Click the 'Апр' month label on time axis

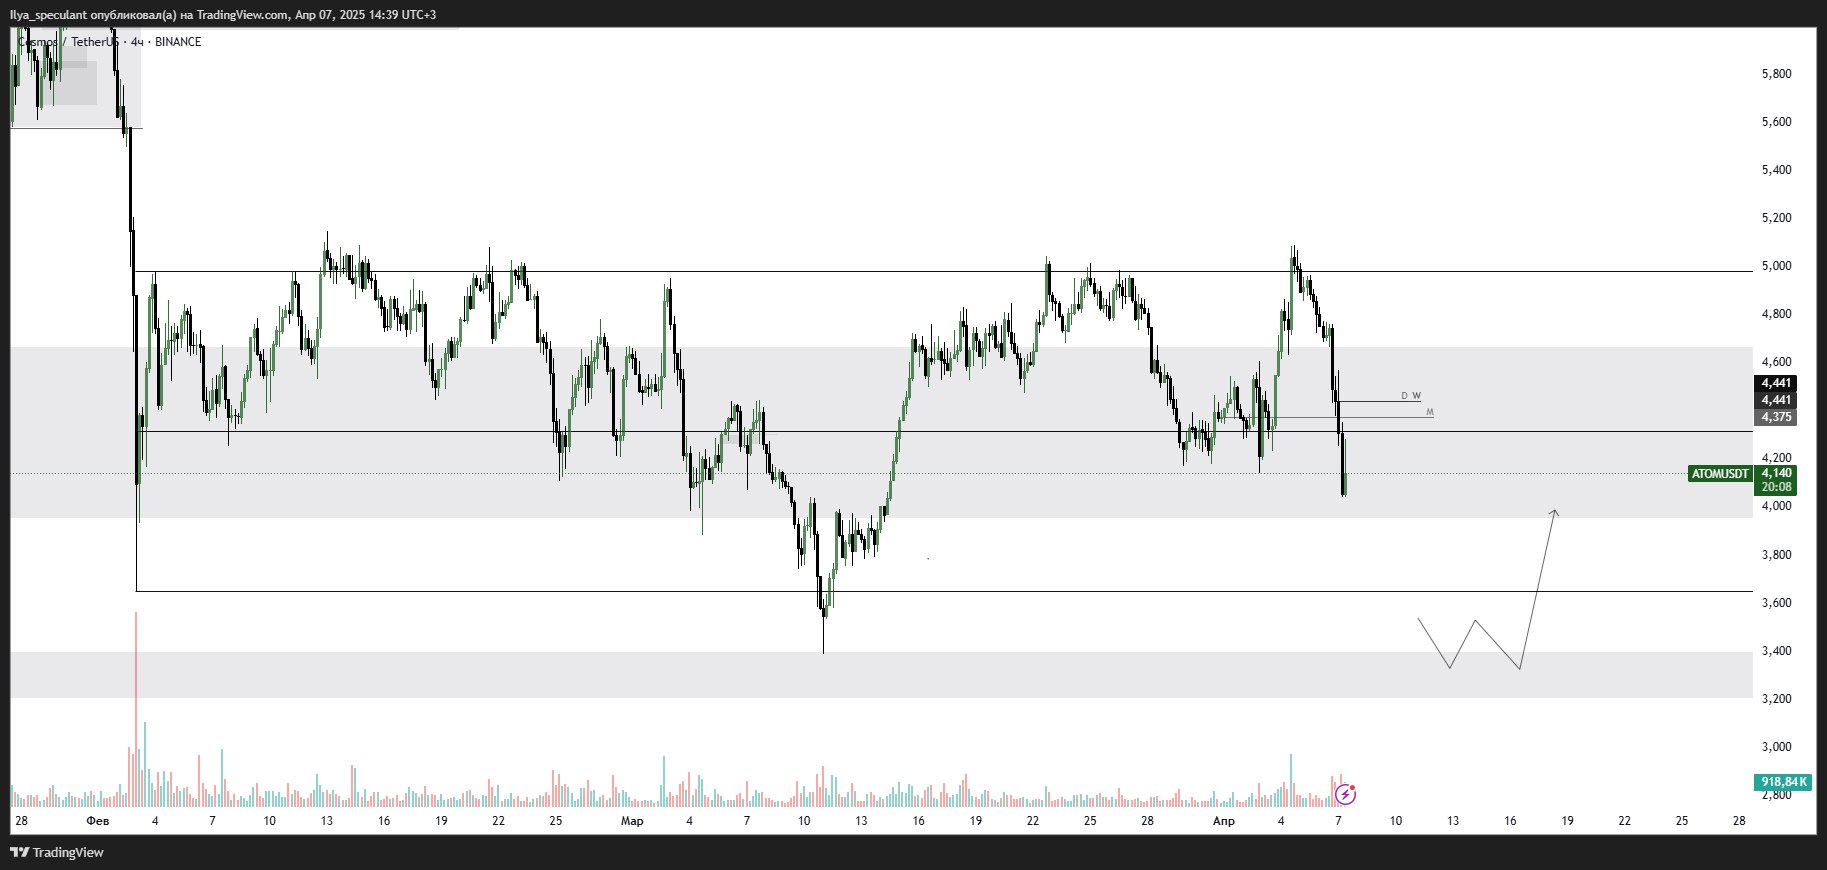coord(1223,821)
